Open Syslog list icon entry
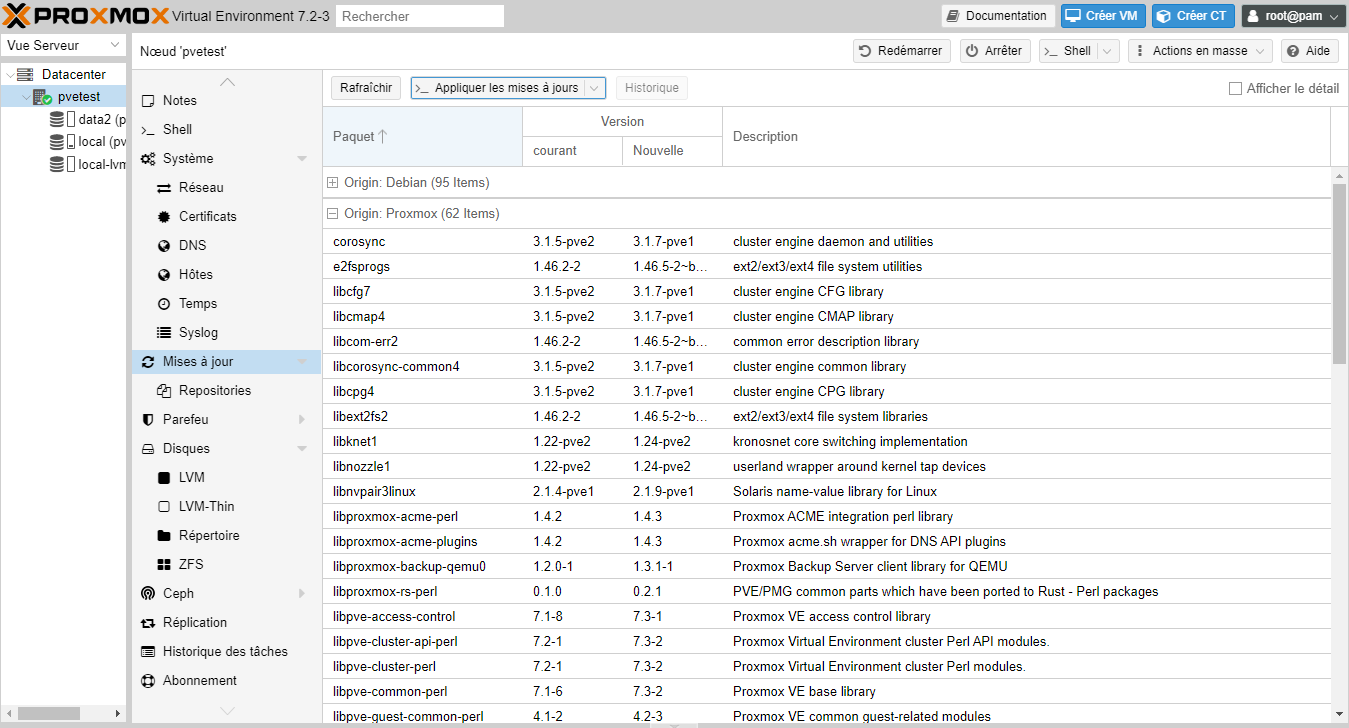 pos(164,332)
